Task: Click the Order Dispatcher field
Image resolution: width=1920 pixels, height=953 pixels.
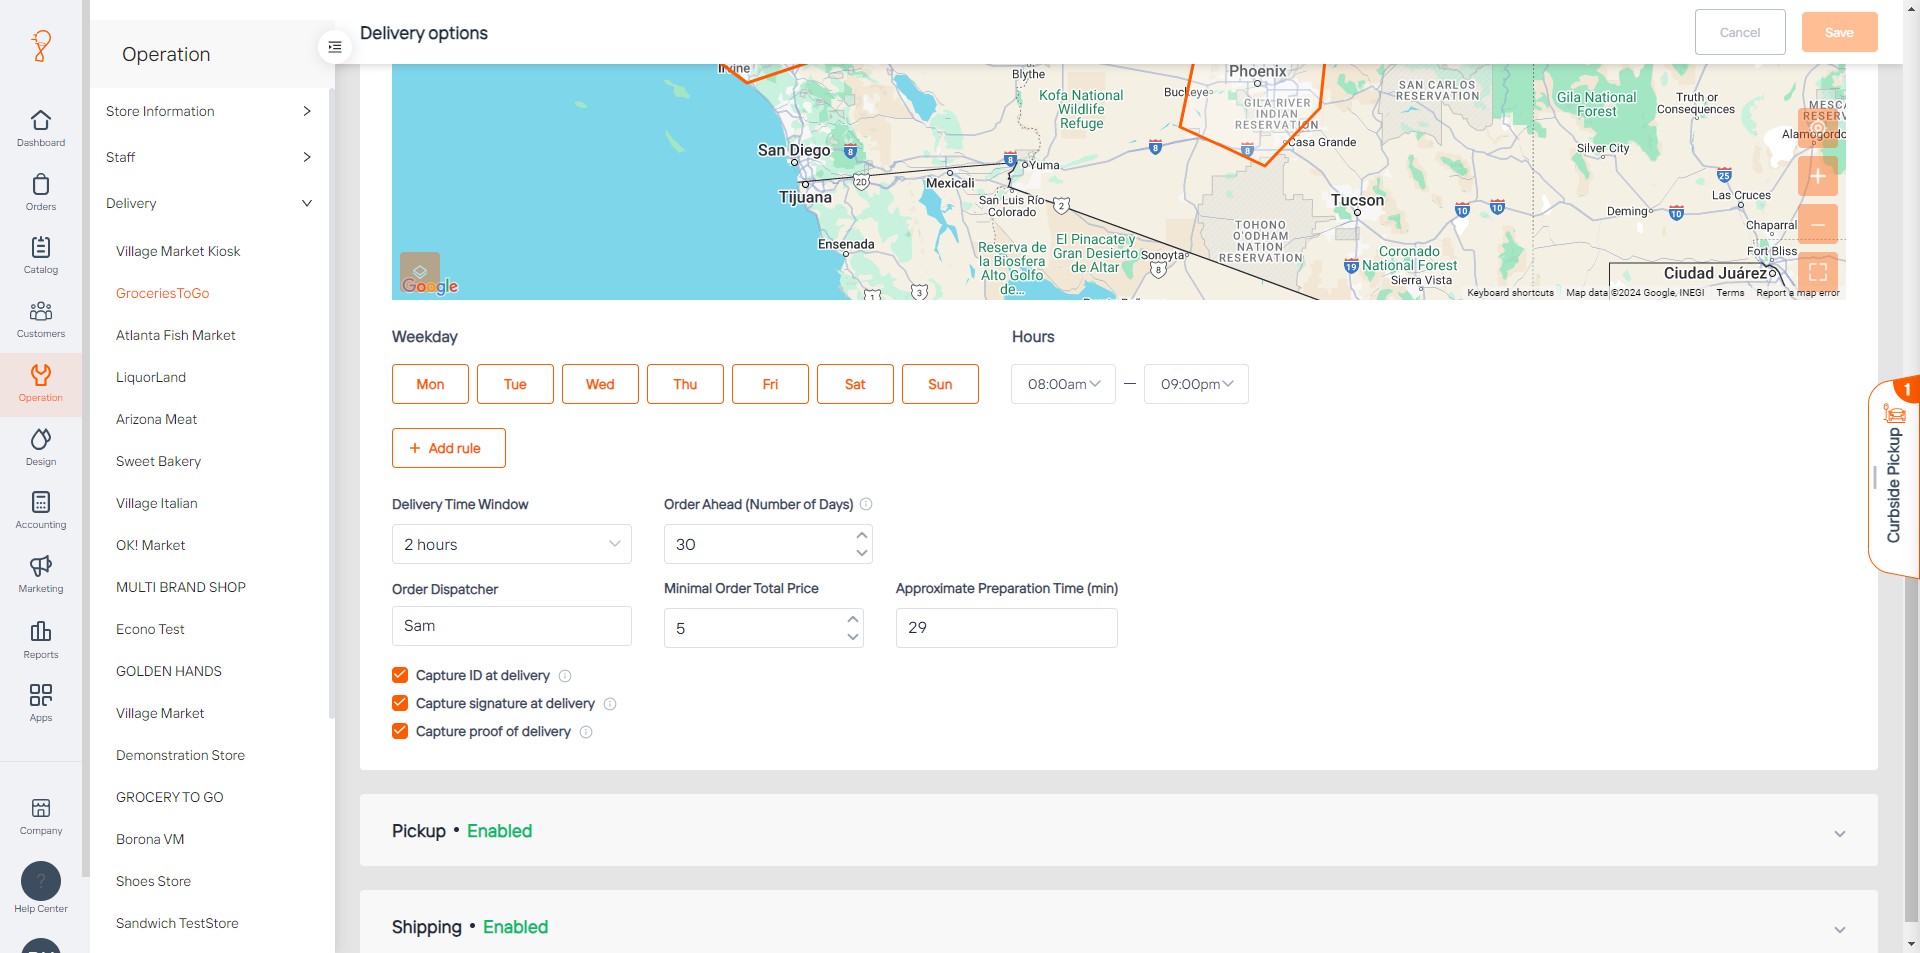Action: tap(512, 626)
